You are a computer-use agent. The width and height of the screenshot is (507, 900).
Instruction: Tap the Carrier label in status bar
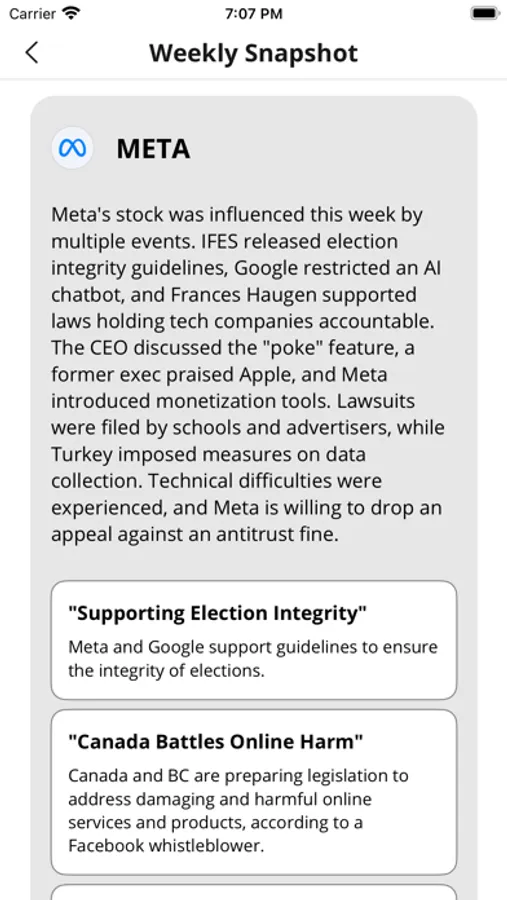tap(33, 13)
